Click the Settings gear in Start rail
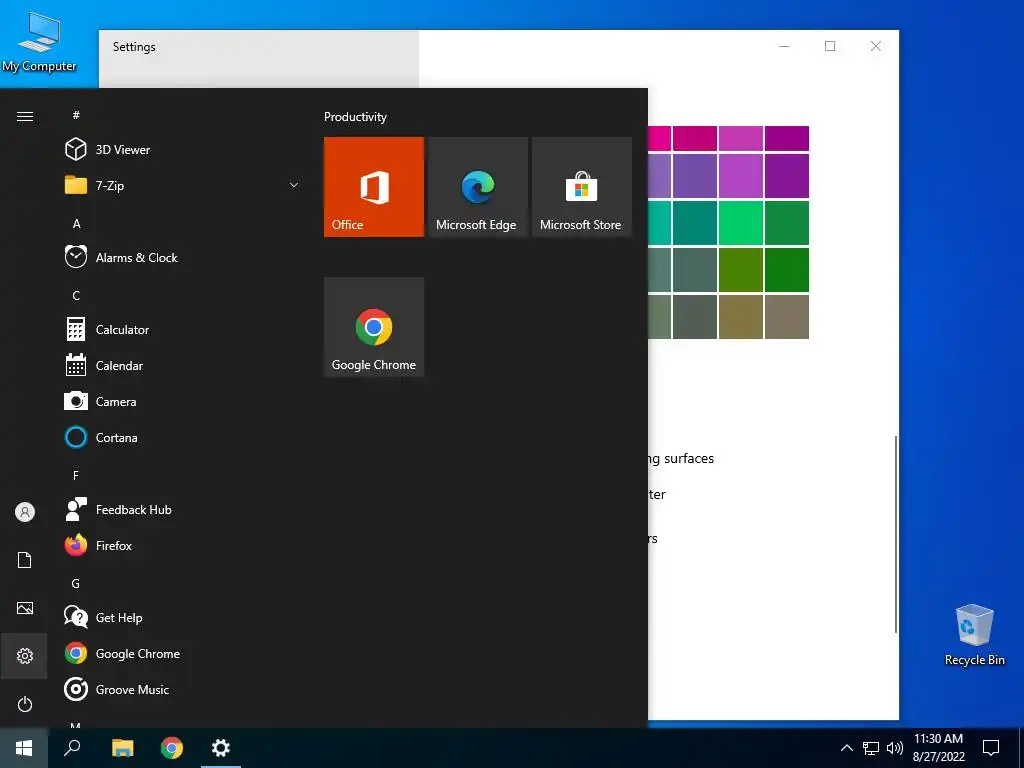The height and width of the screenshot is (768, 1024). 25,656
